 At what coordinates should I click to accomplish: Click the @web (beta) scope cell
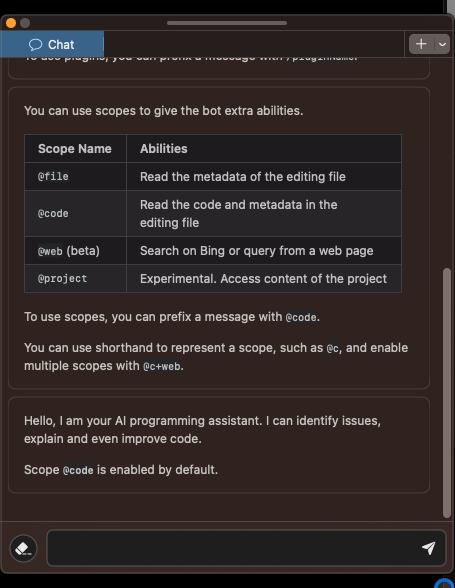tap(75, 250)
